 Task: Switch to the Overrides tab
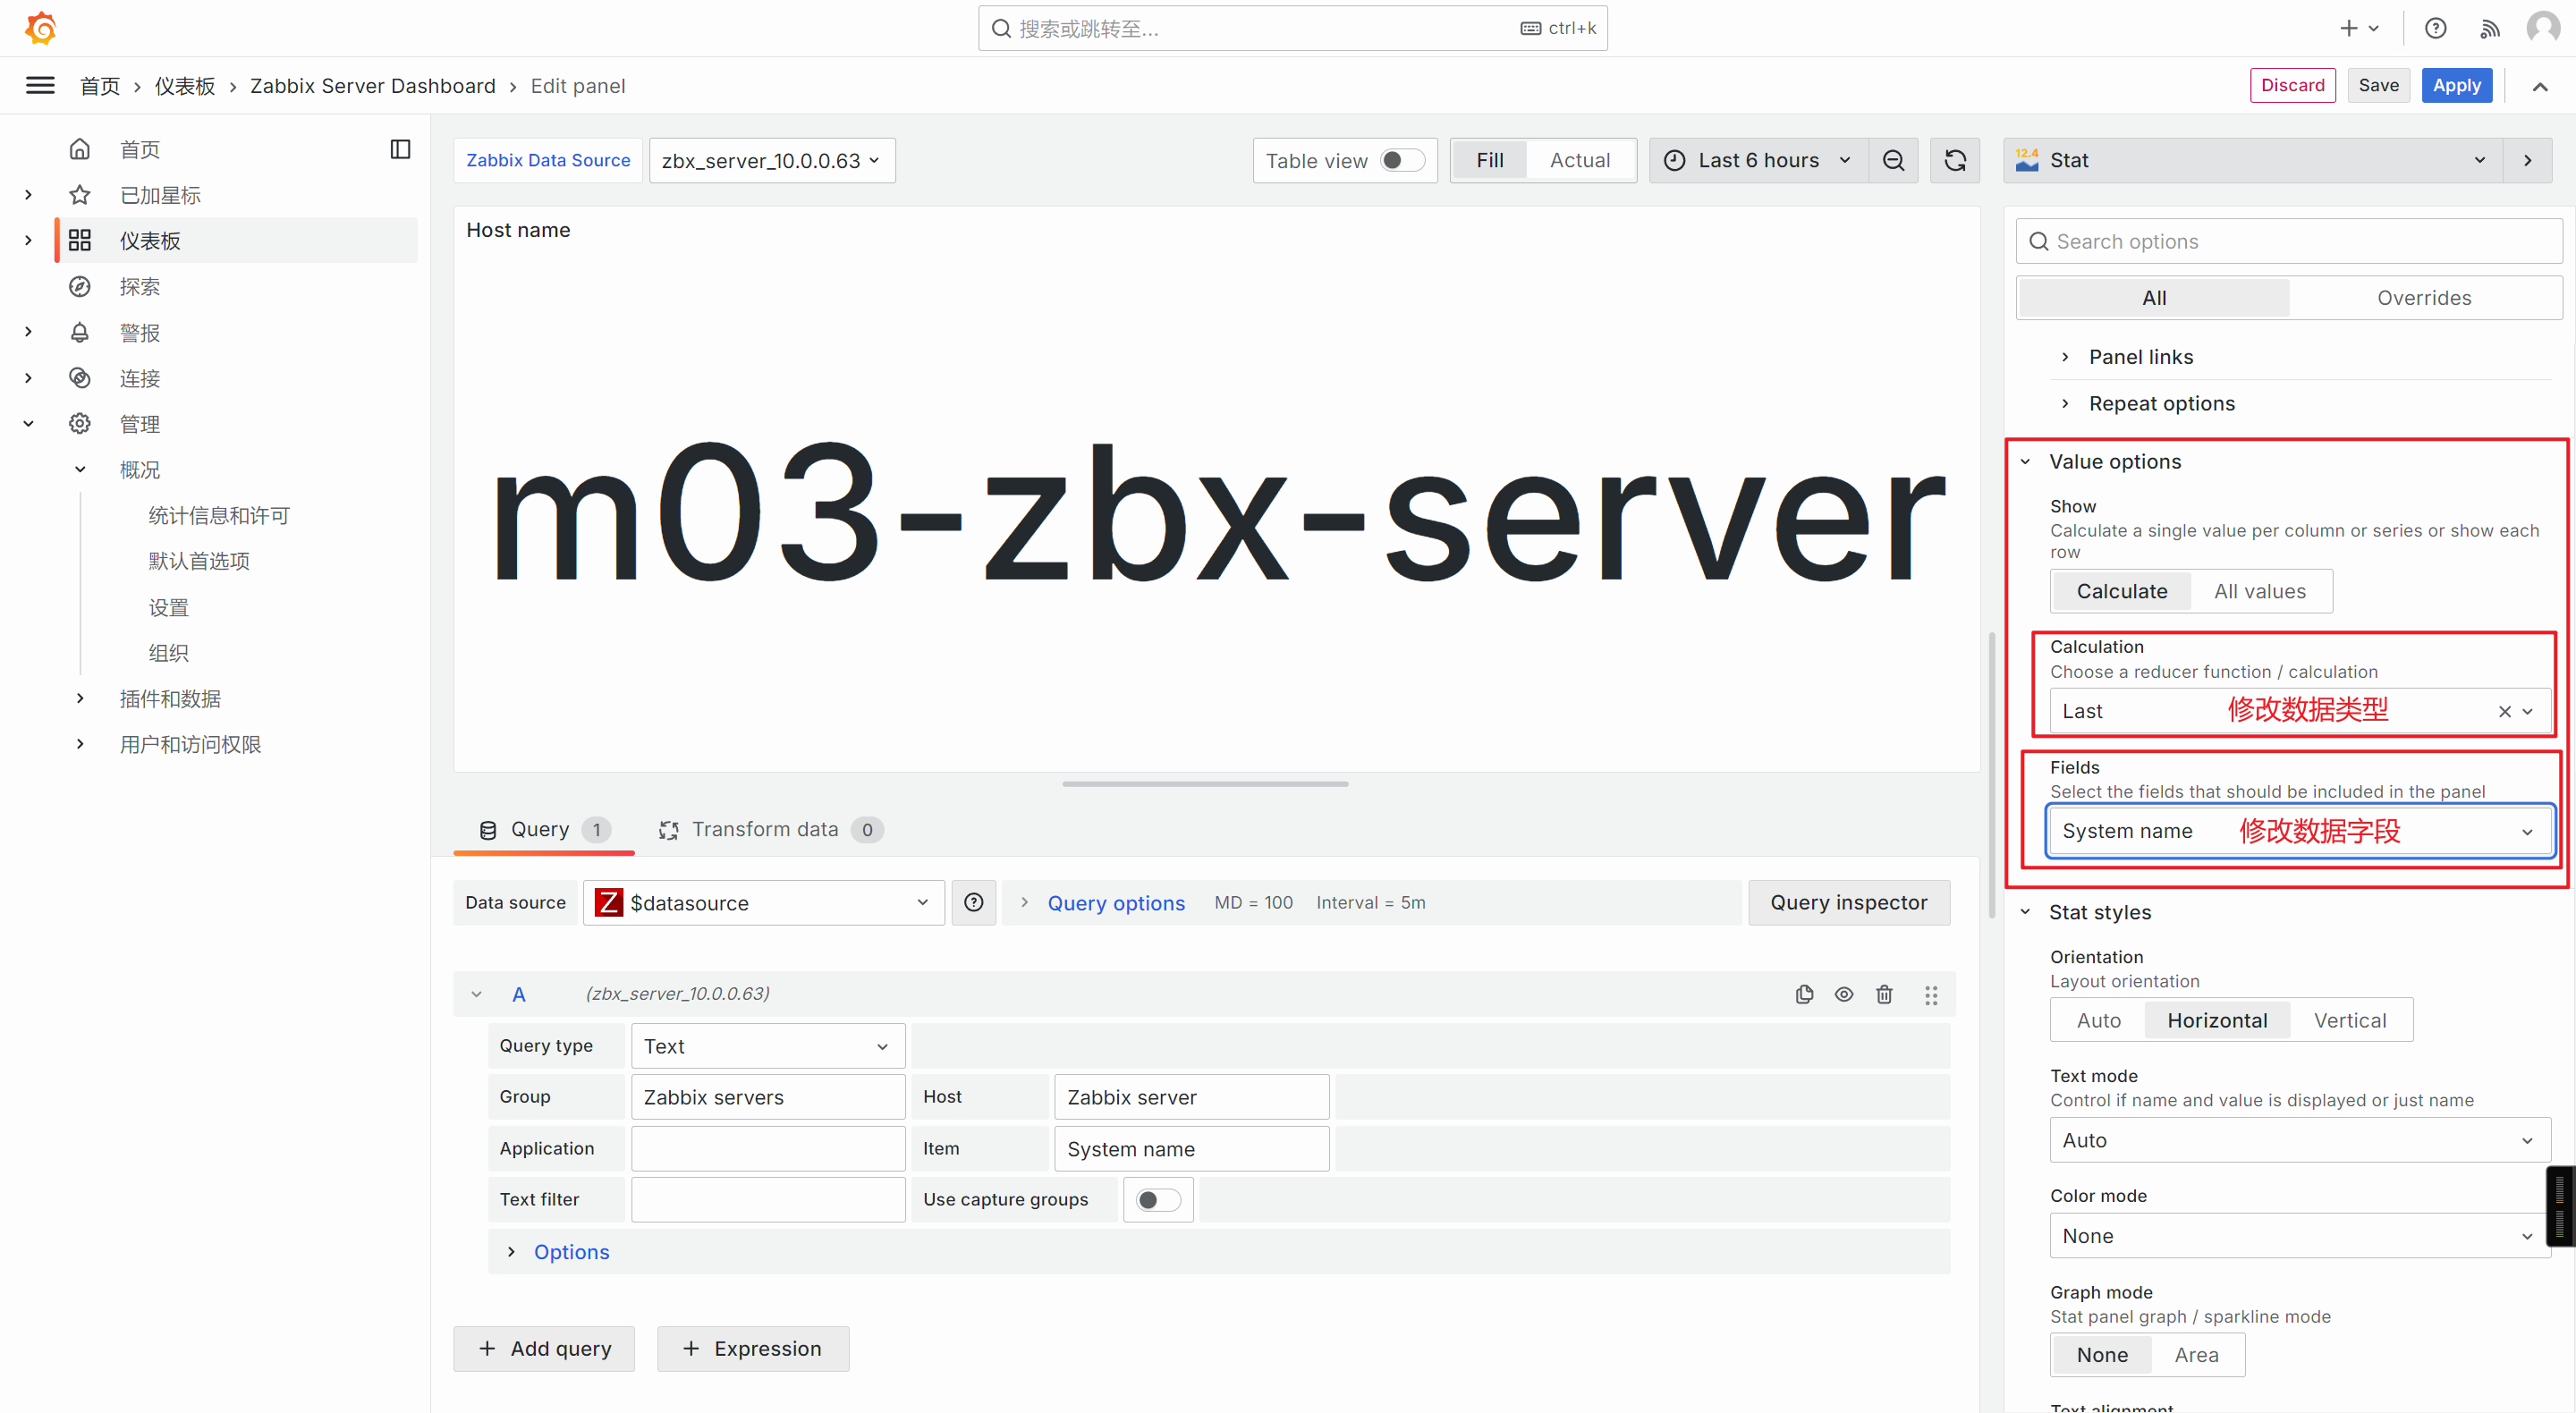click(x=2424, y=298)
